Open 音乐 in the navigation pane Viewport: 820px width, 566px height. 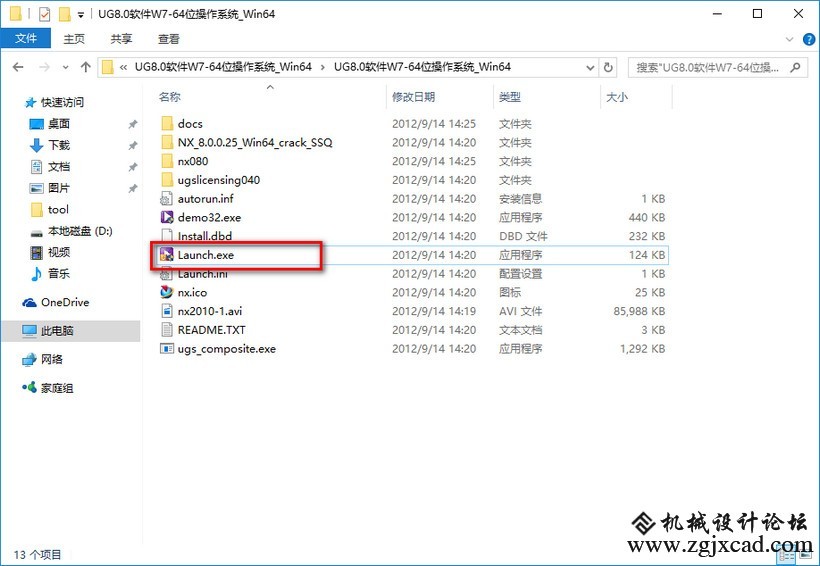[x=59, y=273]
